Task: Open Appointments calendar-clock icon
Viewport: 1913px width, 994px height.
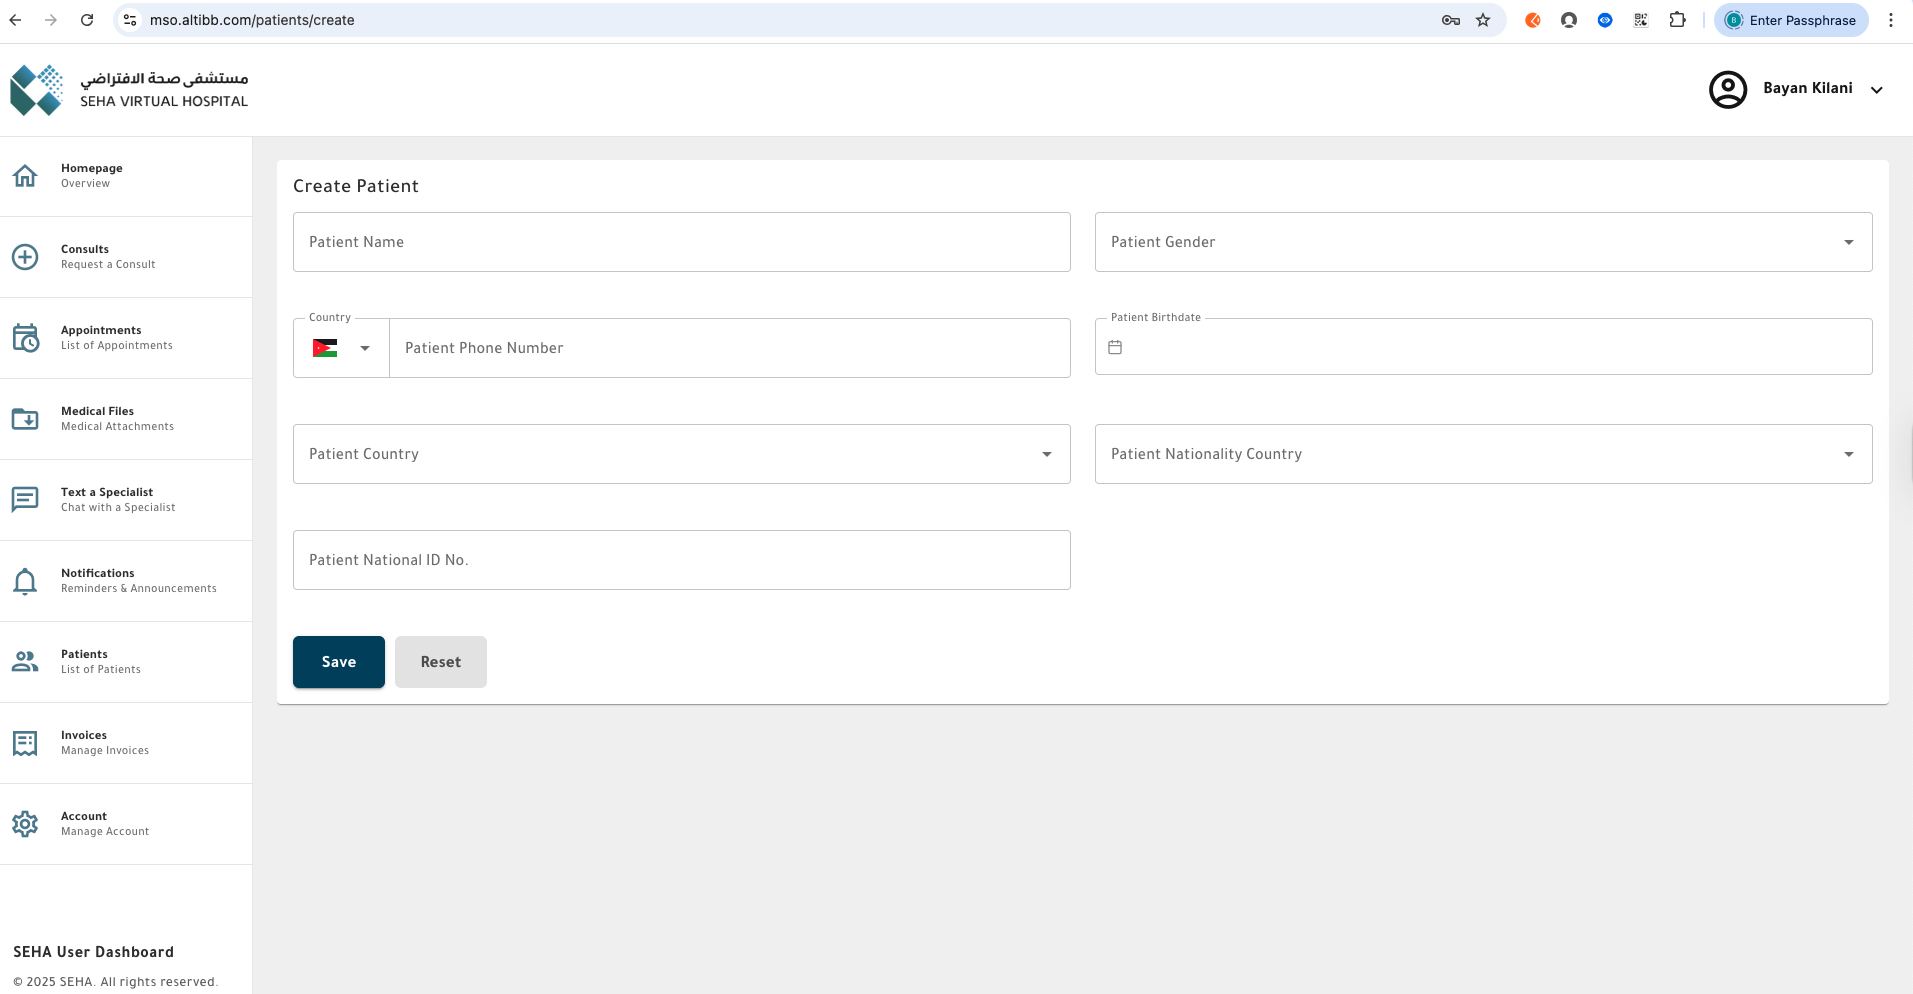Action: (x=25, y=338)
